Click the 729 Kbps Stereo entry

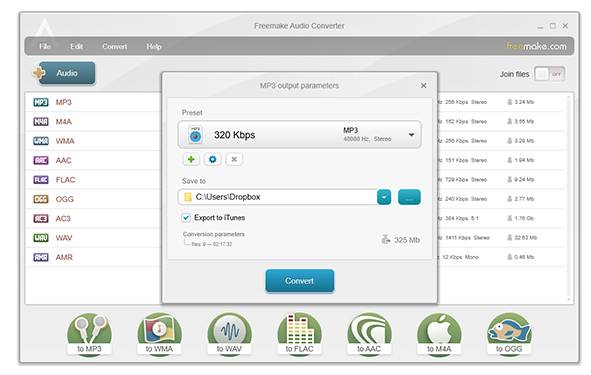(x=466, y=179)
